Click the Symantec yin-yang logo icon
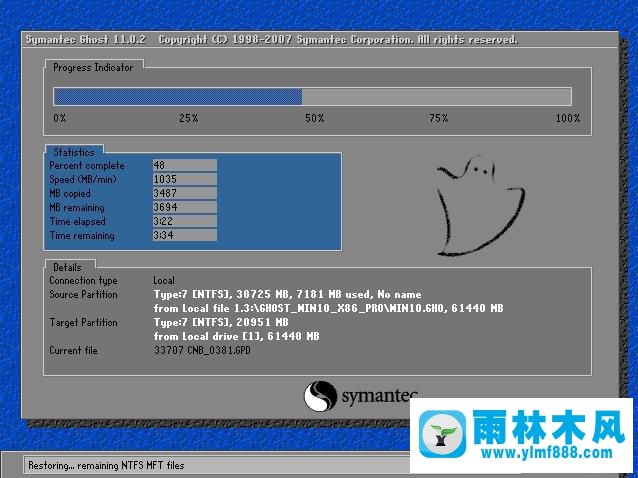Screen dimensions: 638x478 click(x=320, y=396)
